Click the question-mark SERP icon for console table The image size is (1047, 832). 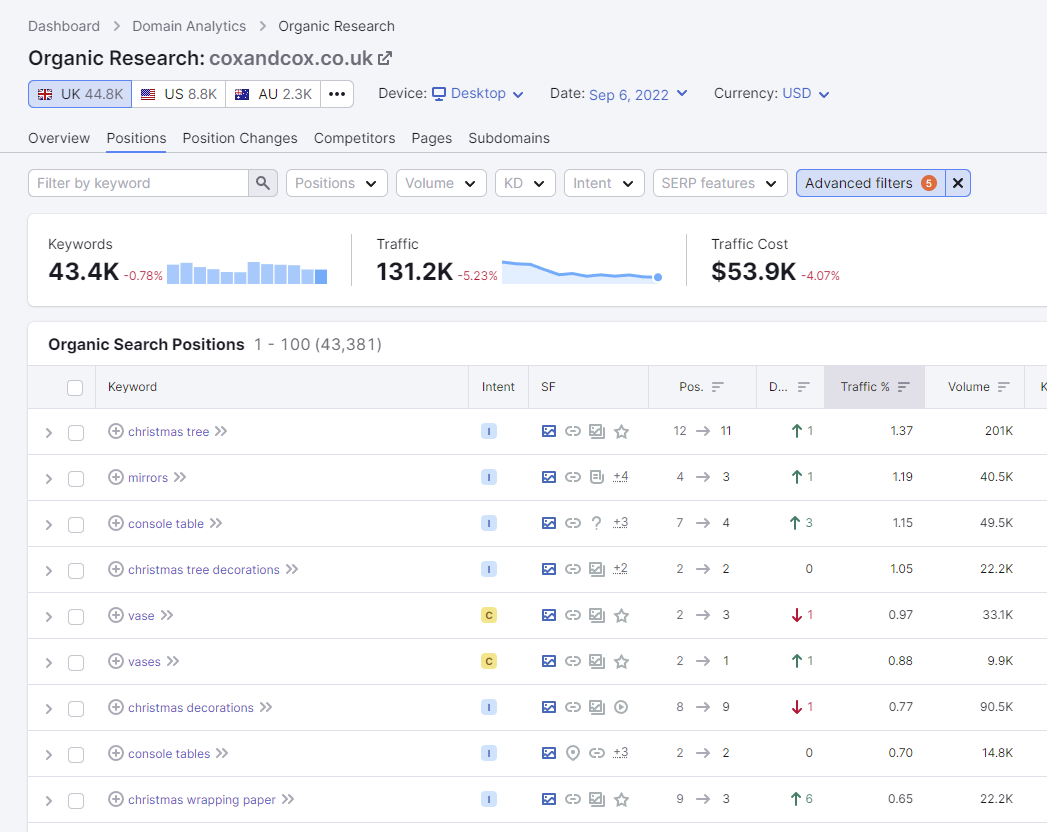597,522
